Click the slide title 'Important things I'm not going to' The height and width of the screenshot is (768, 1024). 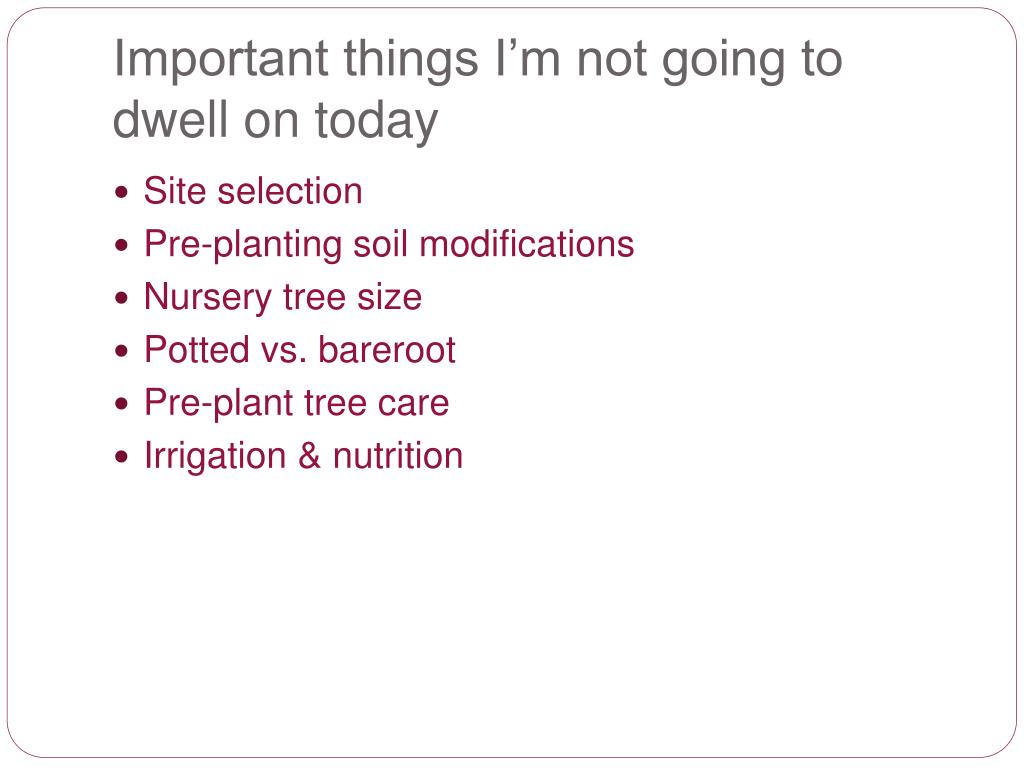(478, 60)
